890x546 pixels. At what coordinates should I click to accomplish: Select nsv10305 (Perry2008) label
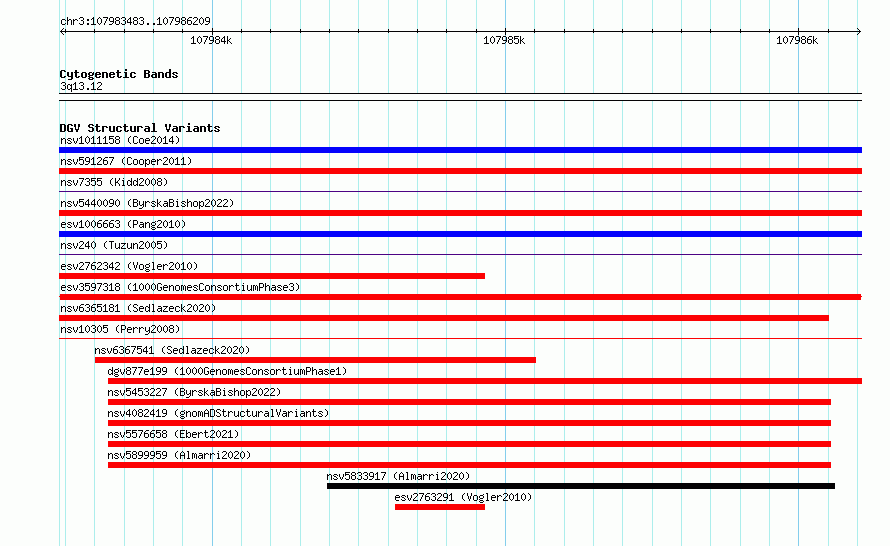[x=120, y=329]
